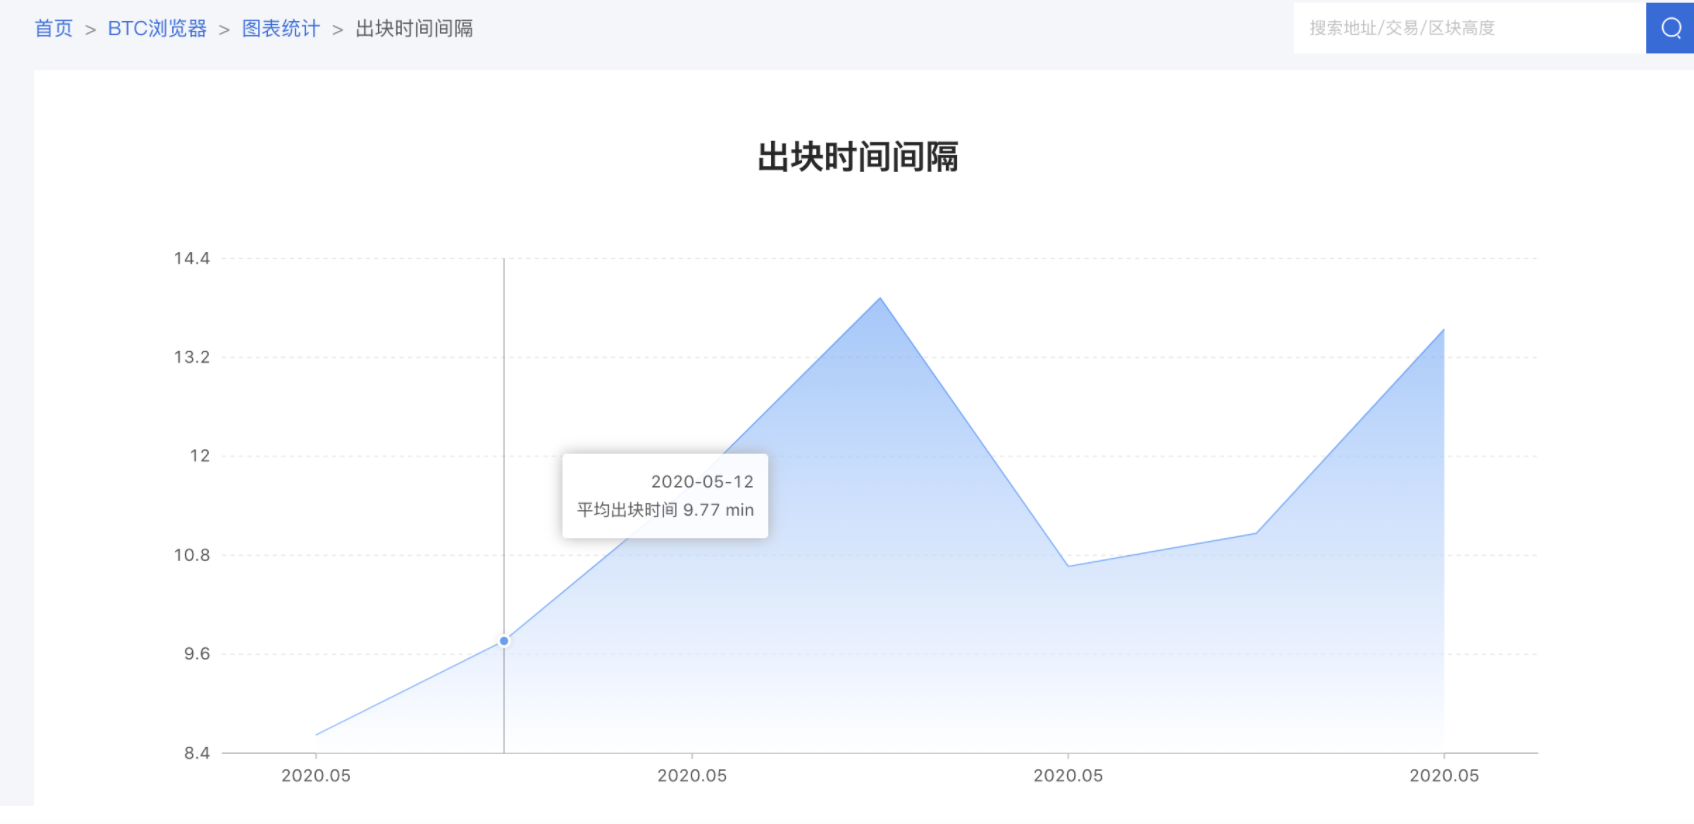Click the 10.8 y-axis label
1694x824 pixels.
[192, 555]
